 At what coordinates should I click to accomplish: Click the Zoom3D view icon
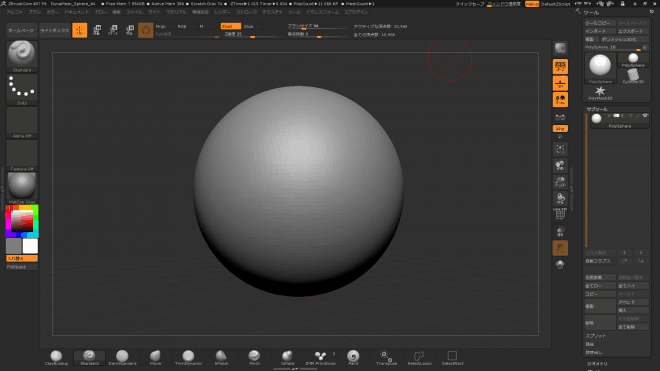point(560,182)
